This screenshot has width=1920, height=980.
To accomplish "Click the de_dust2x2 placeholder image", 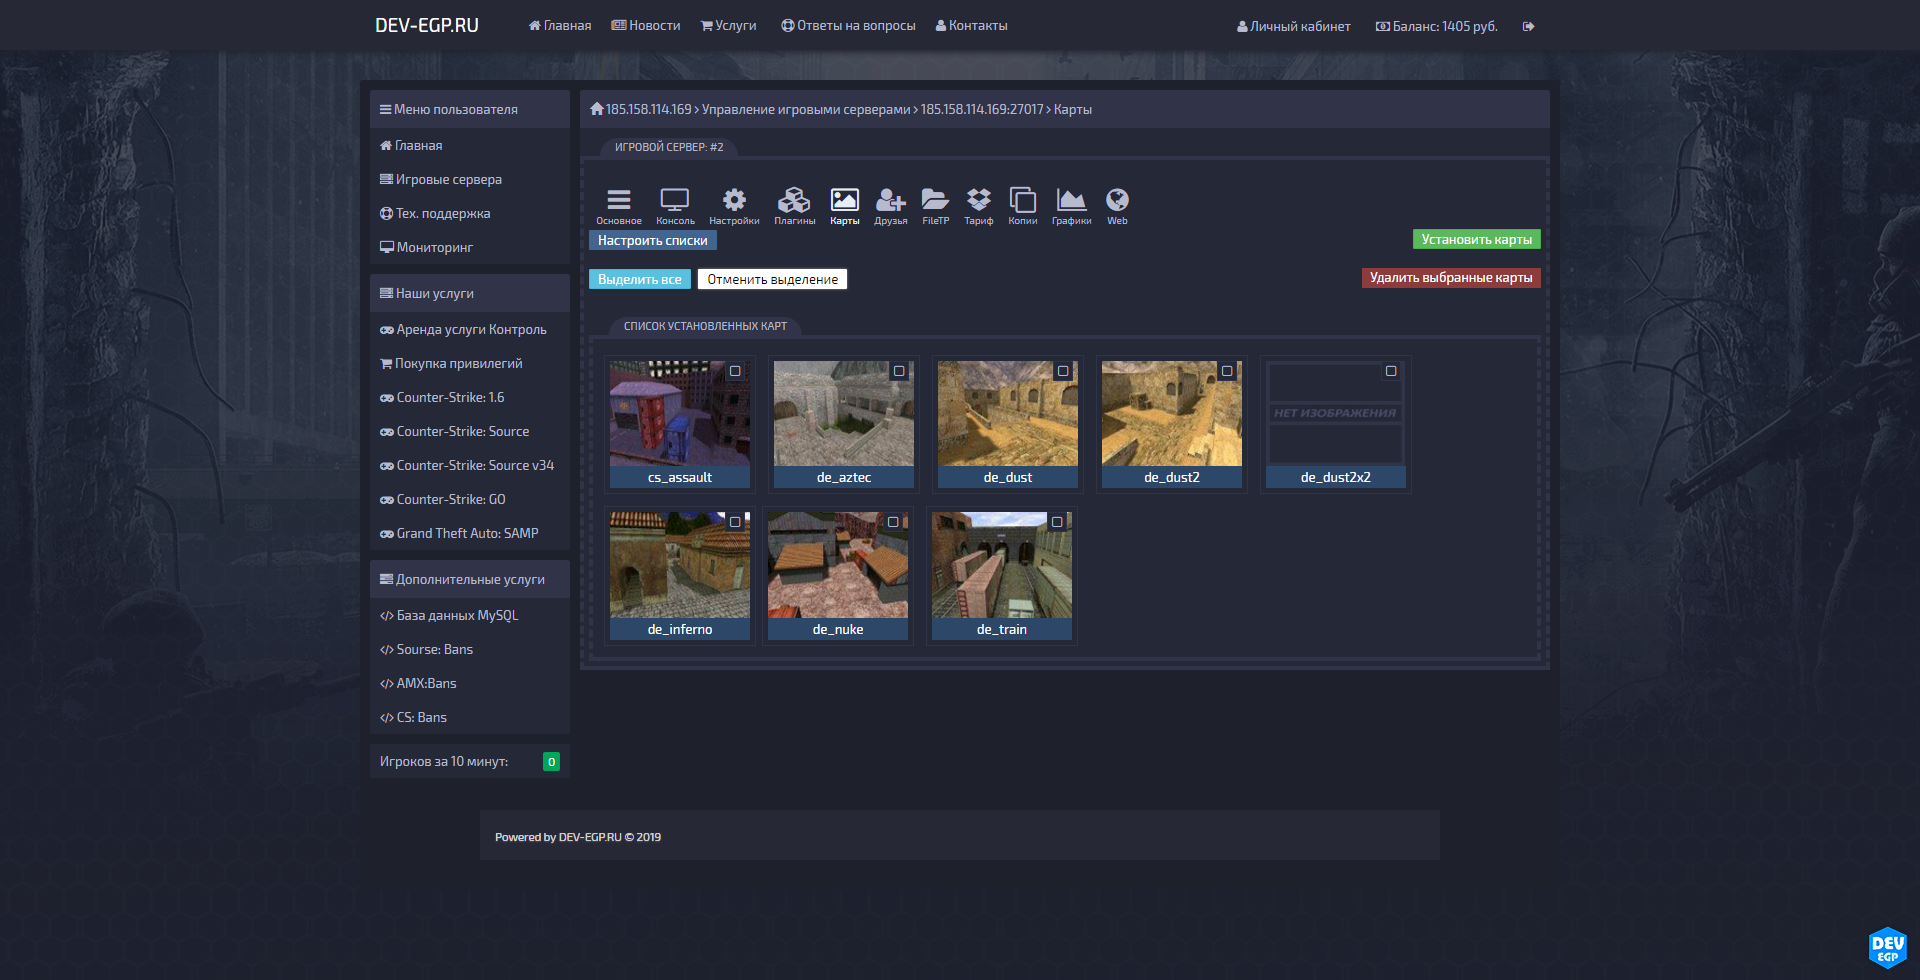I will (x=1336, y=413).
